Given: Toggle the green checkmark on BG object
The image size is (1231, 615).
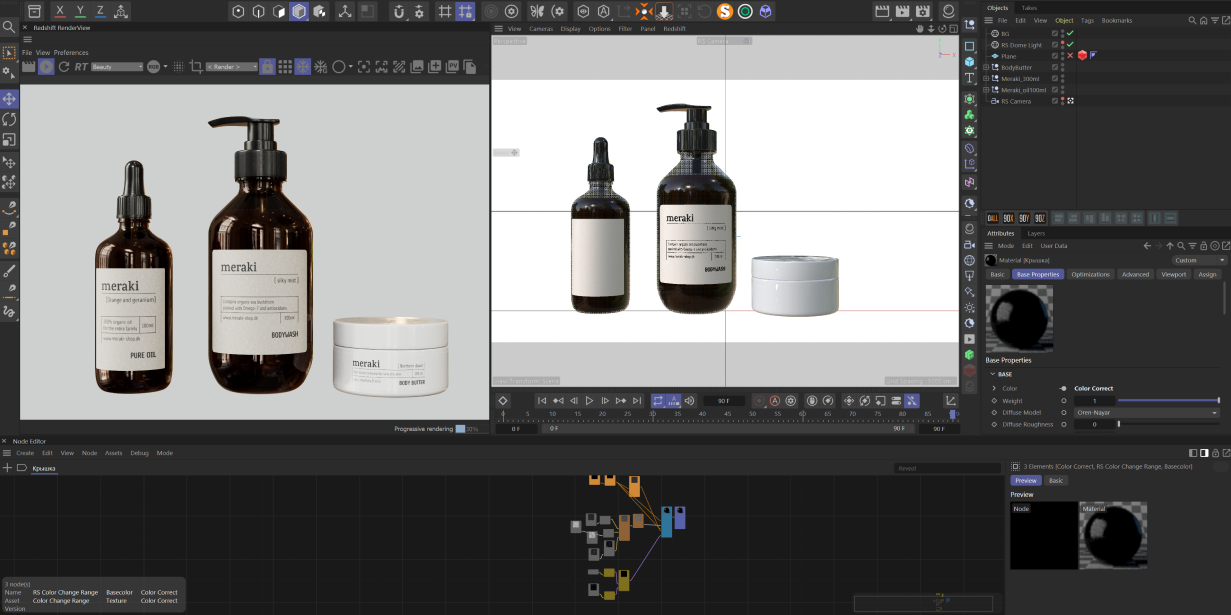Looking at the screenshot, I should pyautogui.click(x=1070, y=34).
